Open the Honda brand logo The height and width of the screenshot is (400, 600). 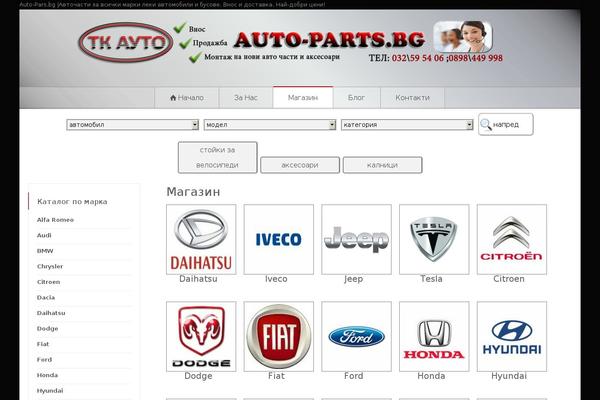434,336
